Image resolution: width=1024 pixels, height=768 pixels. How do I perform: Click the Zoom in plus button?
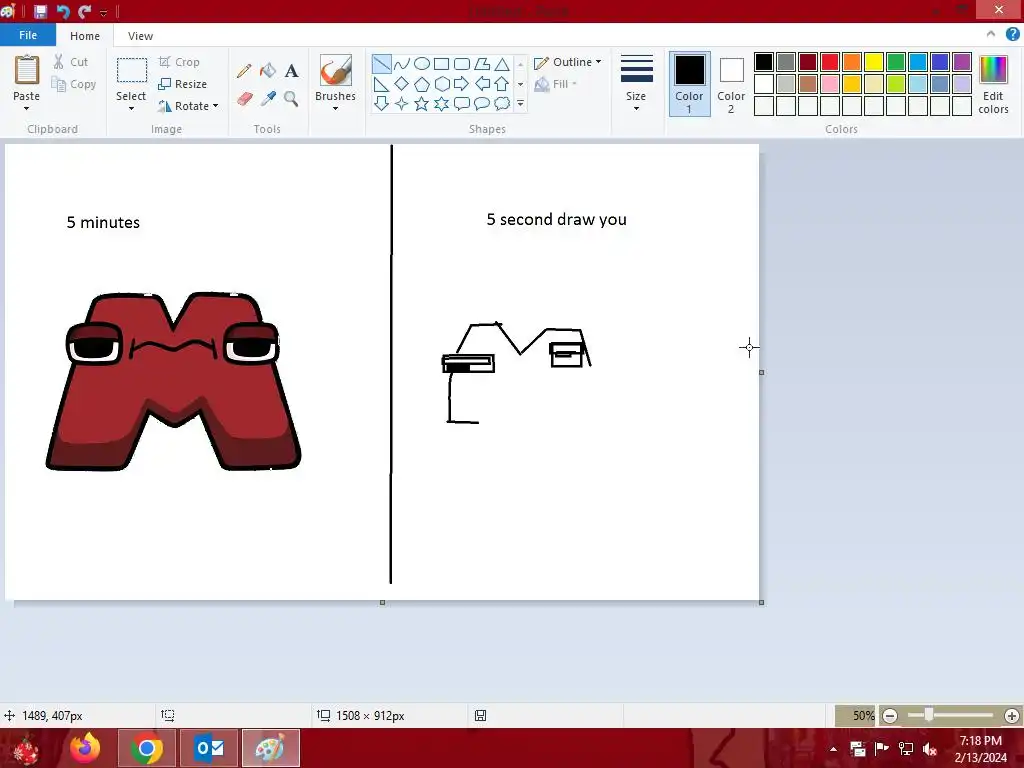click(x=1012, y=716)
